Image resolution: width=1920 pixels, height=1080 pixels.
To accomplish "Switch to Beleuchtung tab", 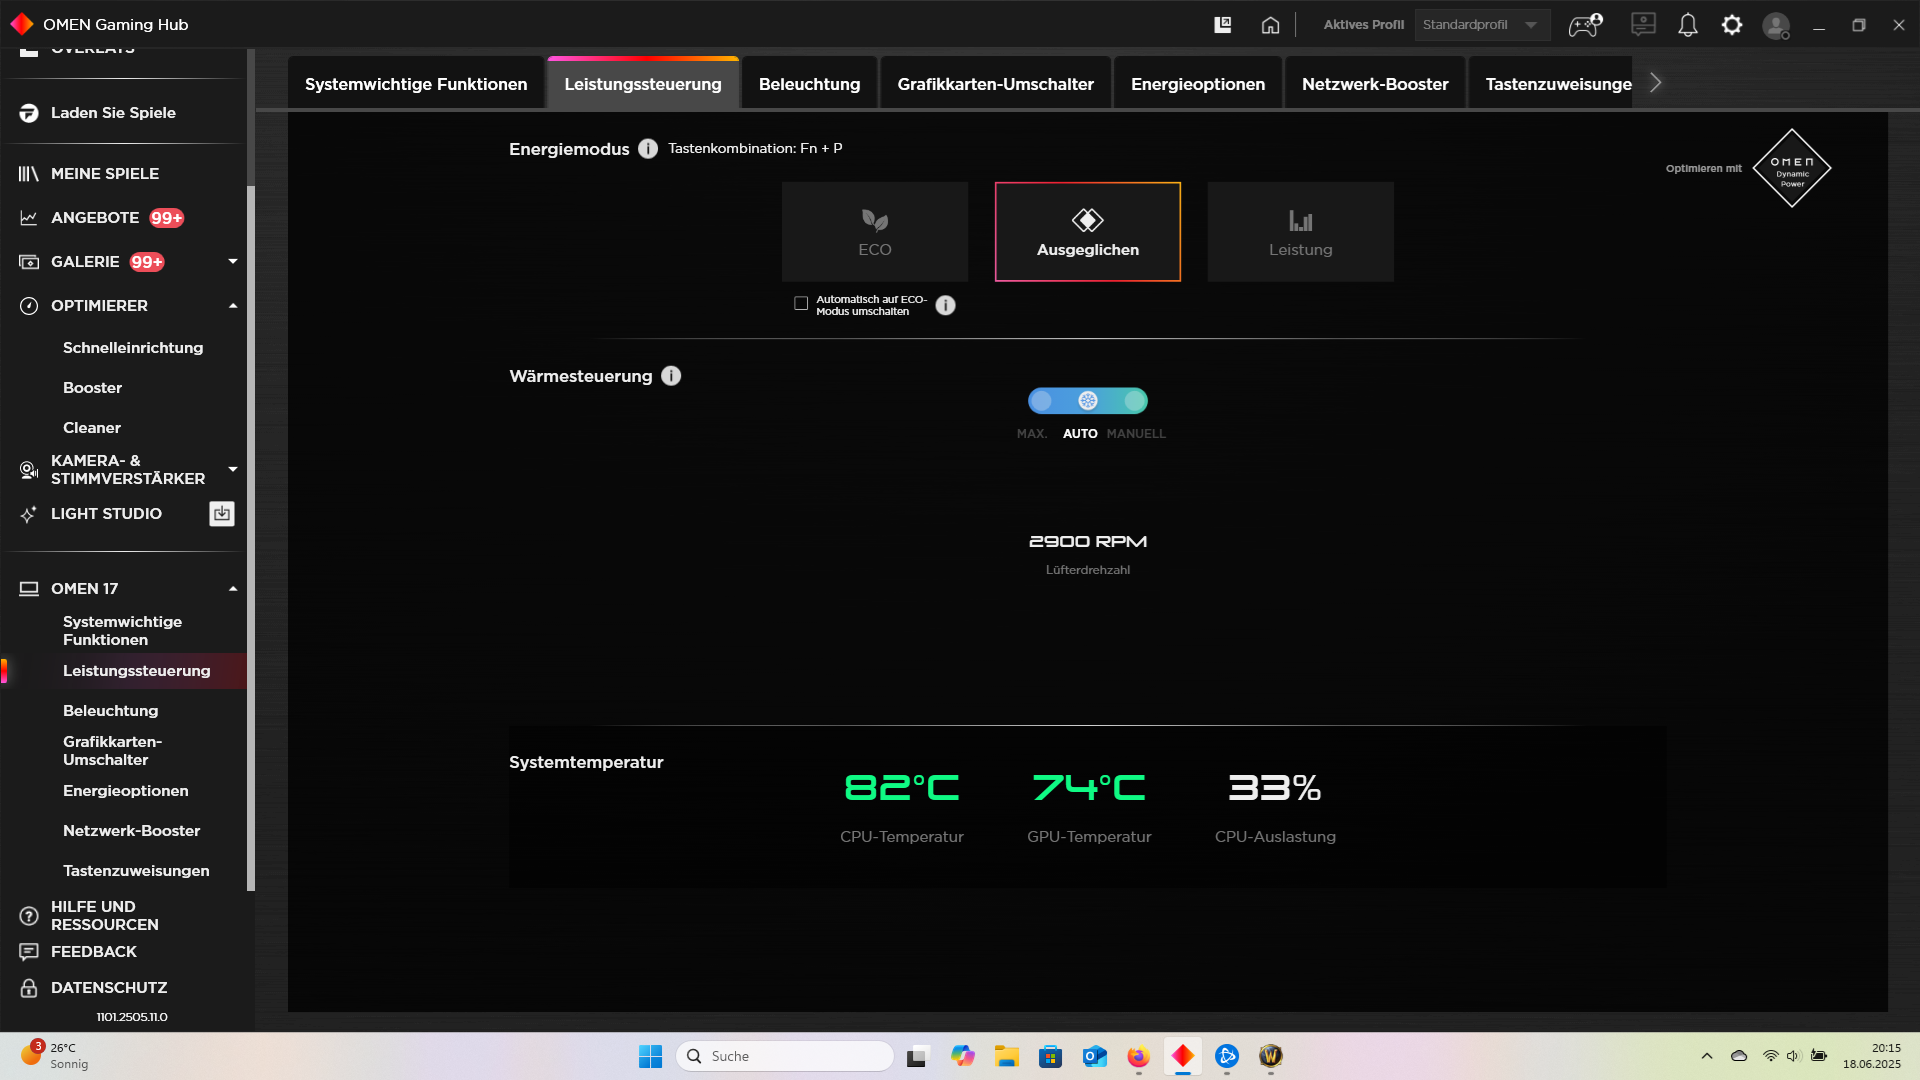I will [x=809, y=84].
